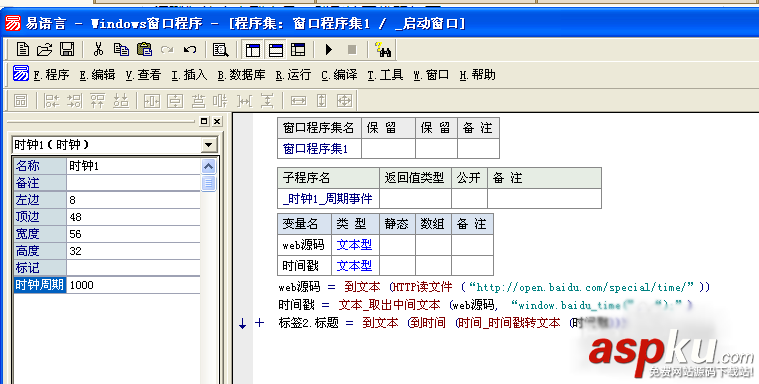Click the align-left-edges icon
759x384 pixels.
[51, 101]
